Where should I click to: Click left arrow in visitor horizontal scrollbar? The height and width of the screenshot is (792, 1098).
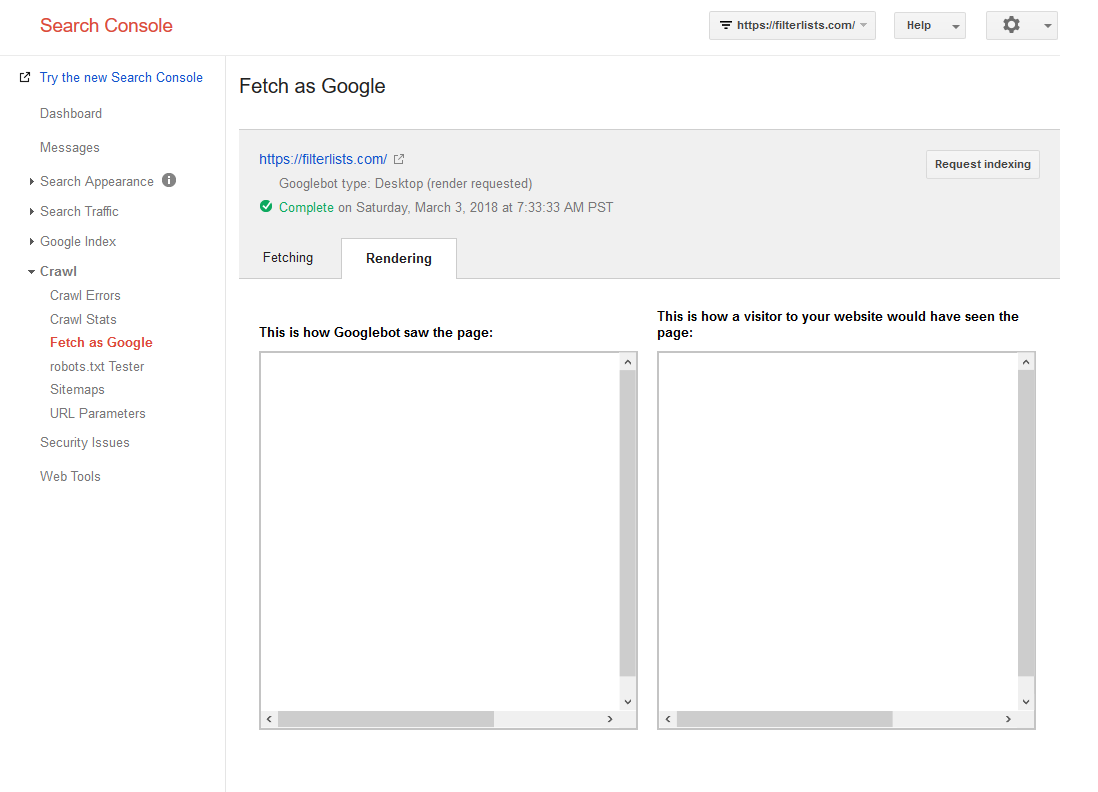668,719
